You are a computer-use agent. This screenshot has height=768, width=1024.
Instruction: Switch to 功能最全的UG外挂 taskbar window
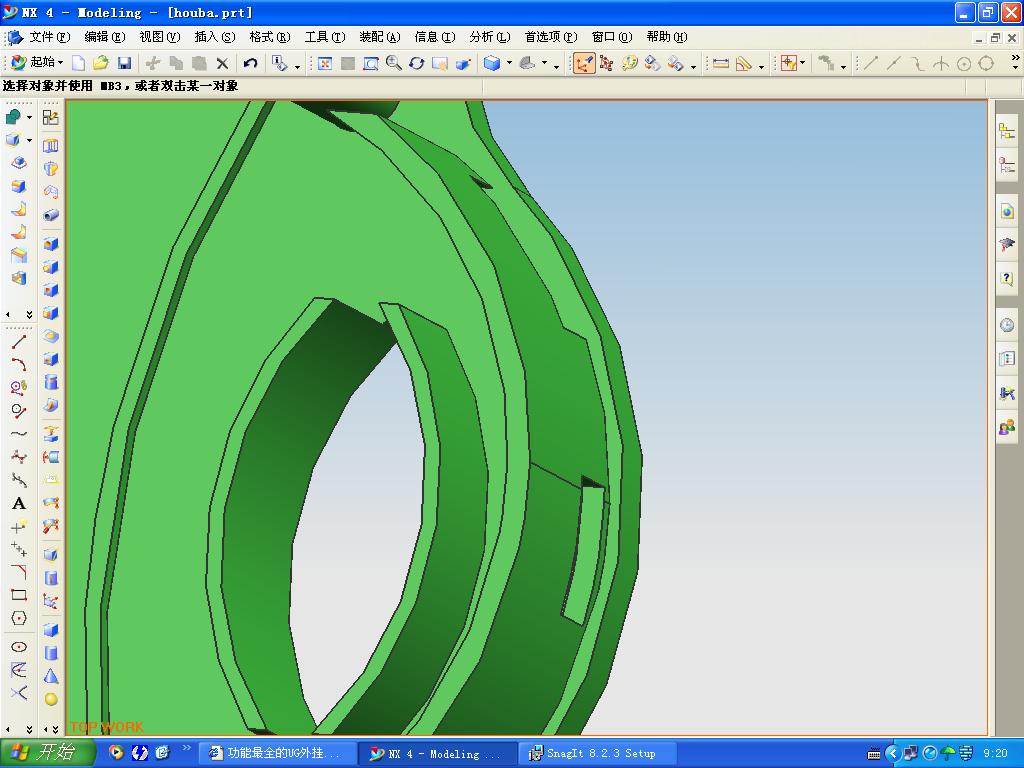278,754
